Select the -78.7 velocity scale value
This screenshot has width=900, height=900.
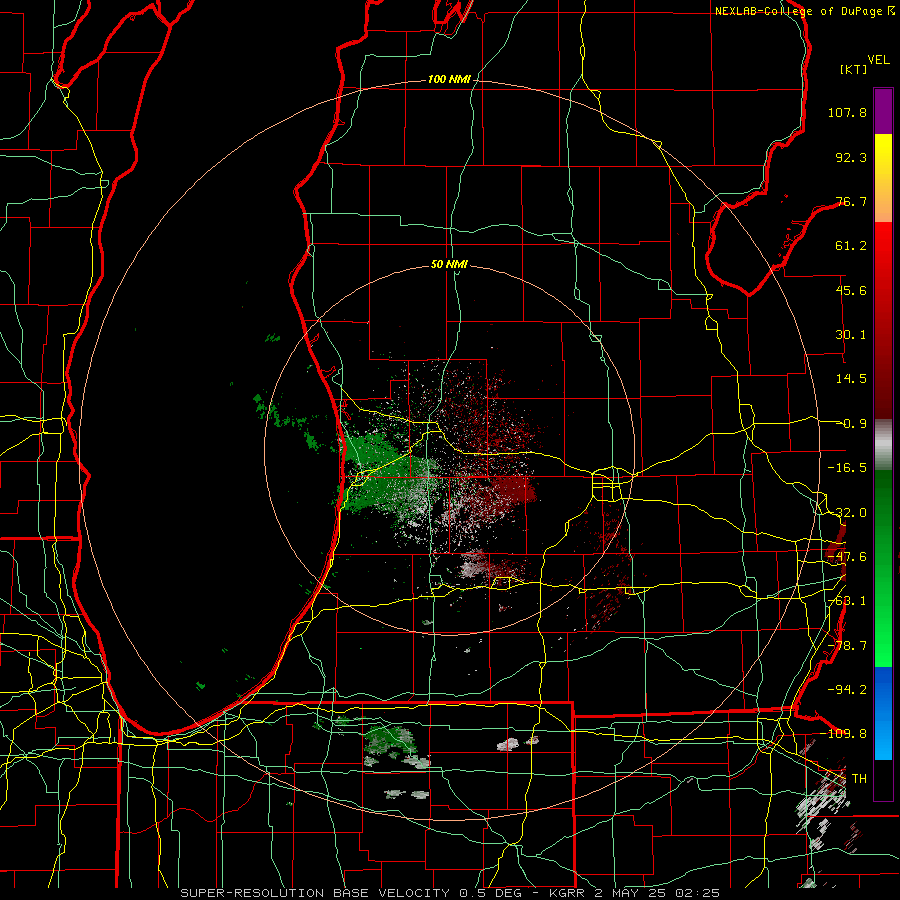coord(847,646)
